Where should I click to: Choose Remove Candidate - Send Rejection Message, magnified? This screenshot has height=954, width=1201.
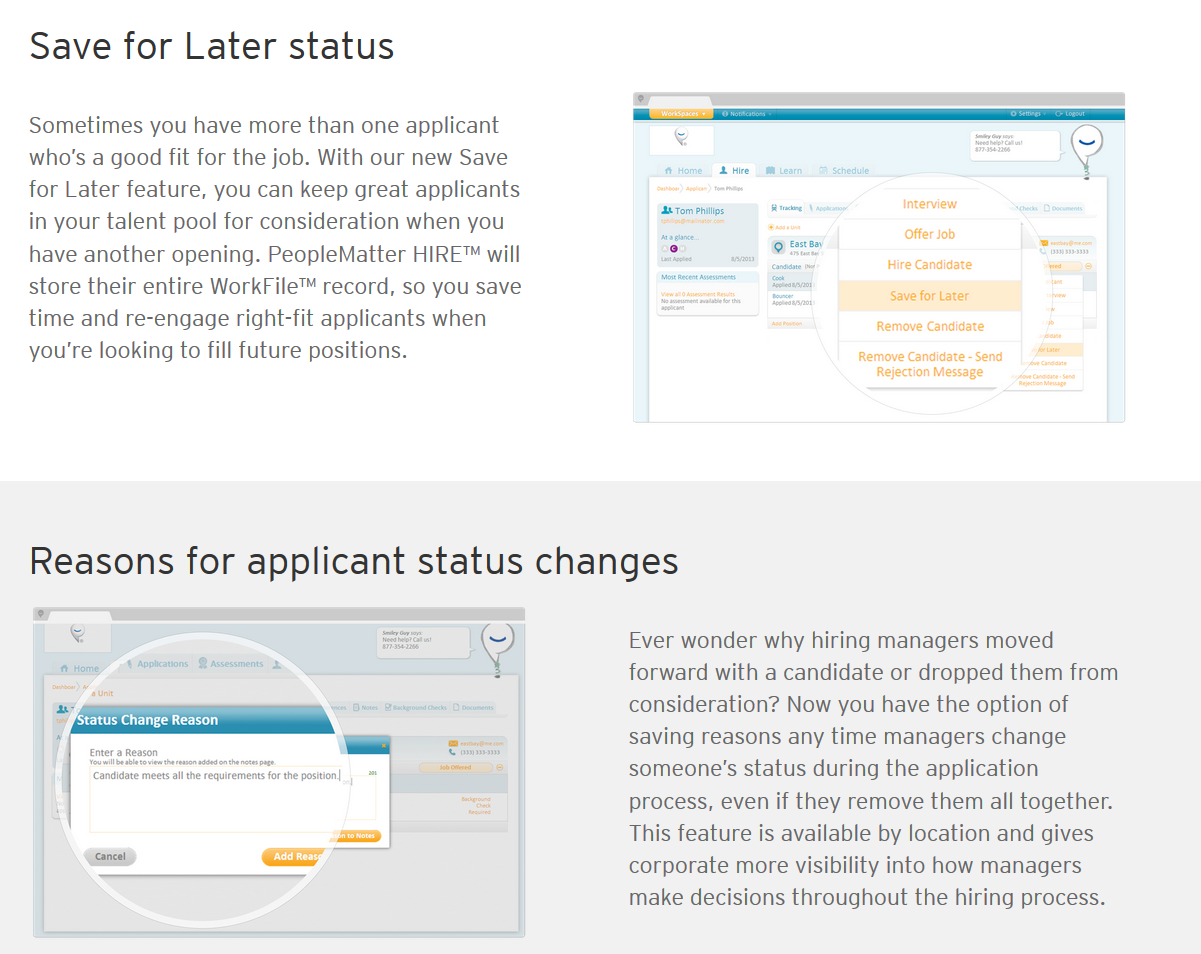click(930, 364)
